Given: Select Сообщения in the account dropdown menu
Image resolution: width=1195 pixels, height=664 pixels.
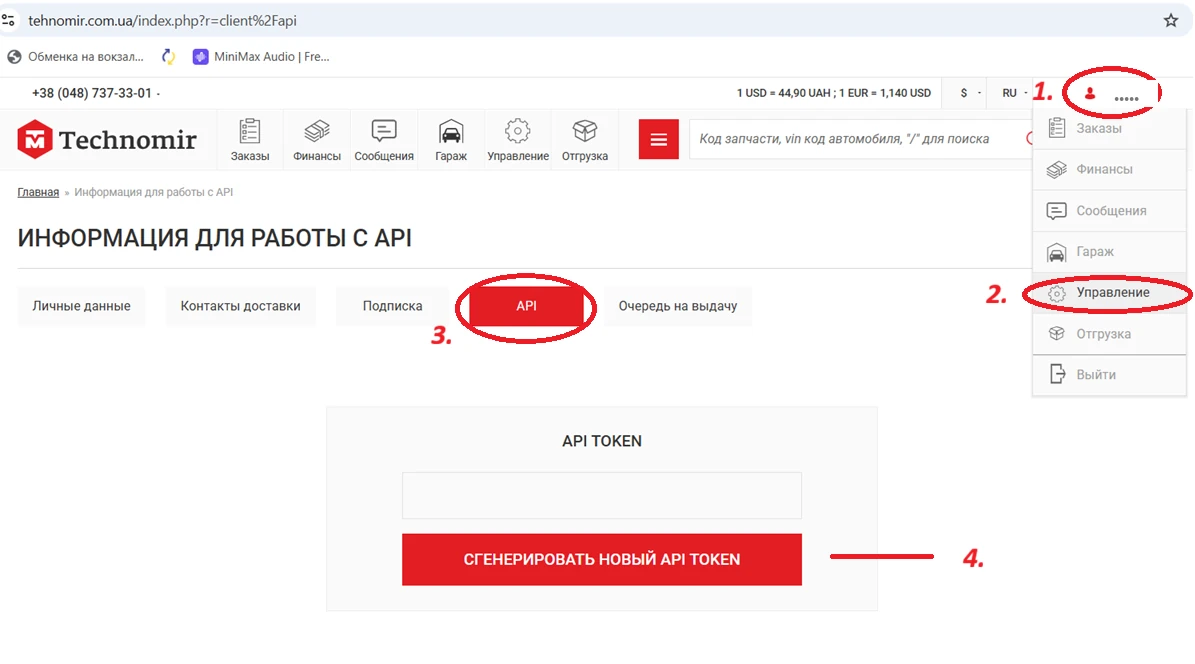Looking at the screenshot, I should tap(1110, 210).
